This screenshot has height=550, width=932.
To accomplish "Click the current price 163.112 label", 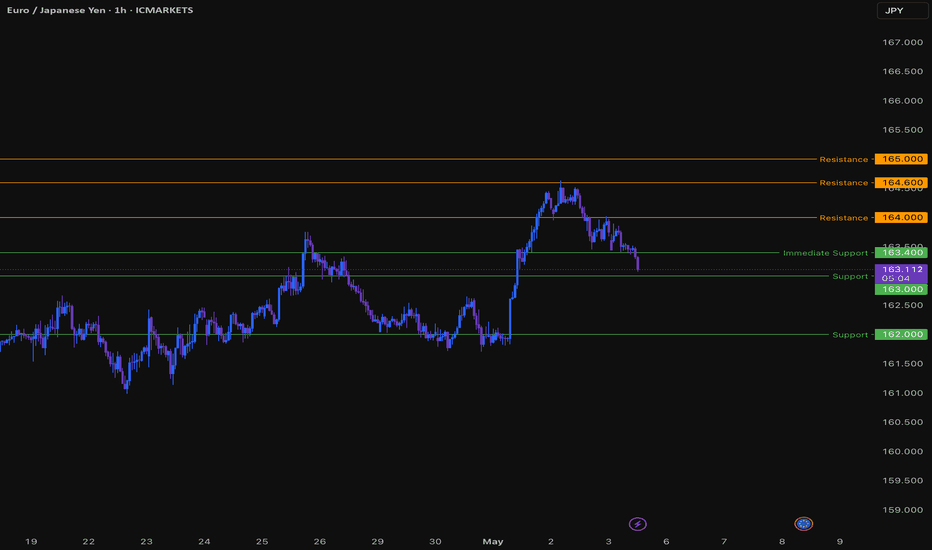I will (901, 274).
